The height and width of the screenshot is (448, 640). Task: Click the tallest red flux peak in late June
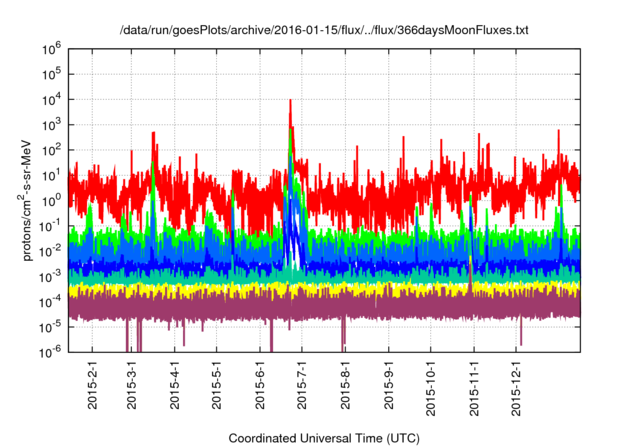pos(290,102)
